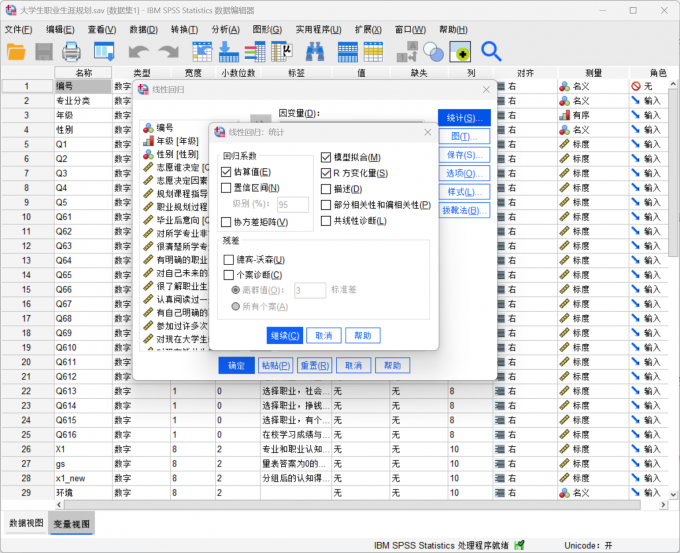Screen dimensions: 680x553
Task: Open the 文件(F) menu
Action: click(18, 29)
